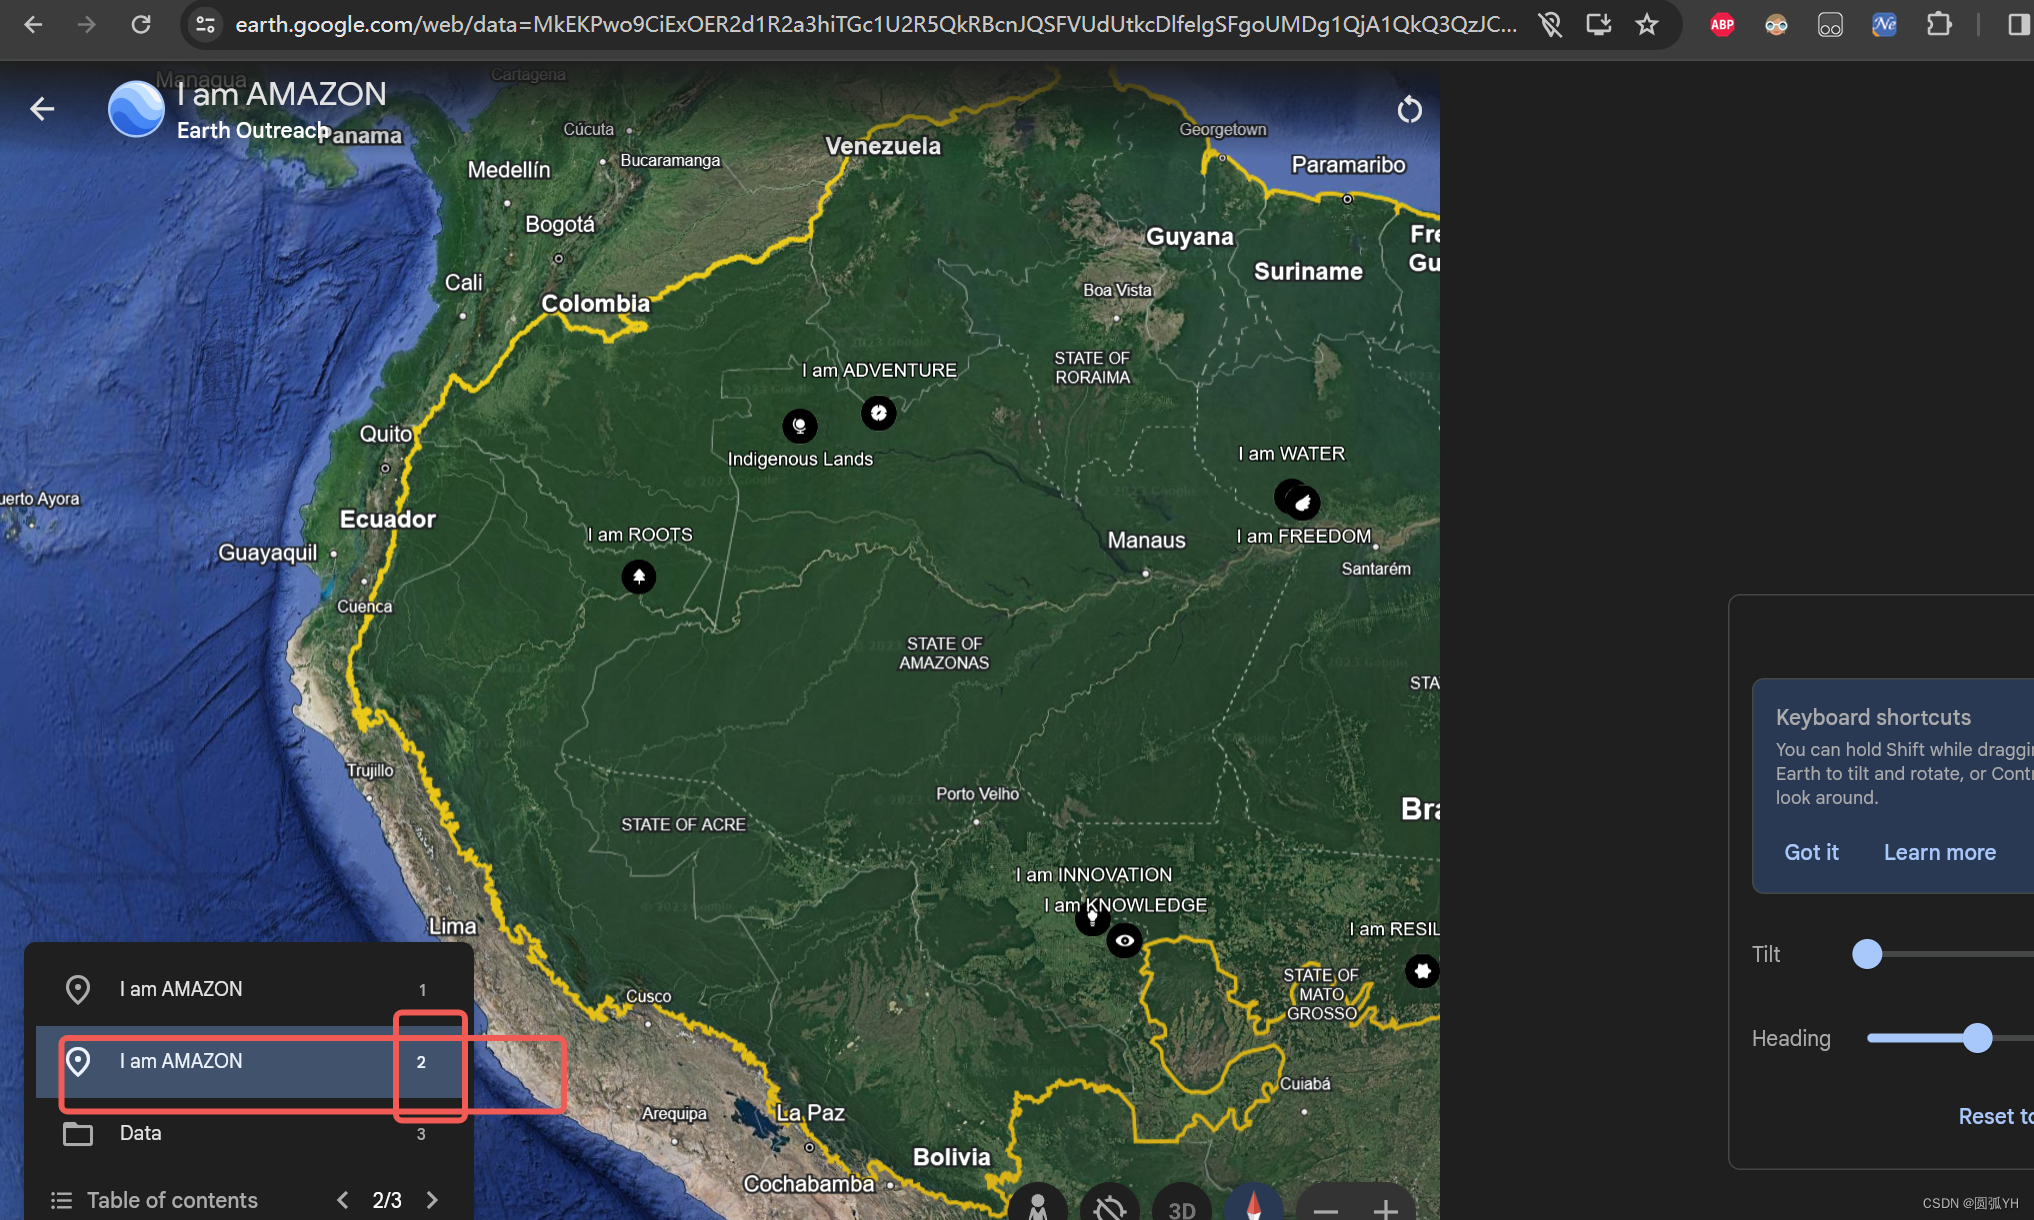Go to next slide with right chevron
Screen dimensions: 2034x1220
[432, 1199]
